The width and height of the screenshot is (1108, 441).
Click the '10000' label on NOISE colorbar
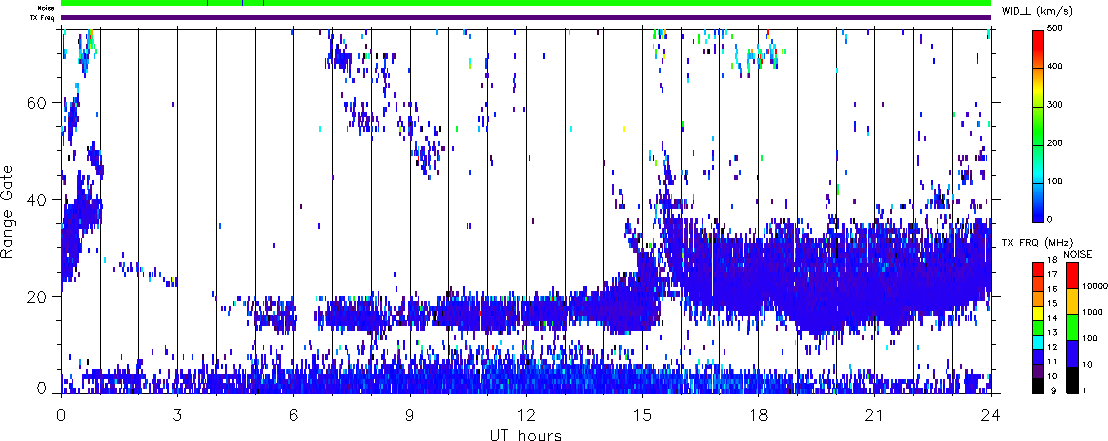[1094, 286]
